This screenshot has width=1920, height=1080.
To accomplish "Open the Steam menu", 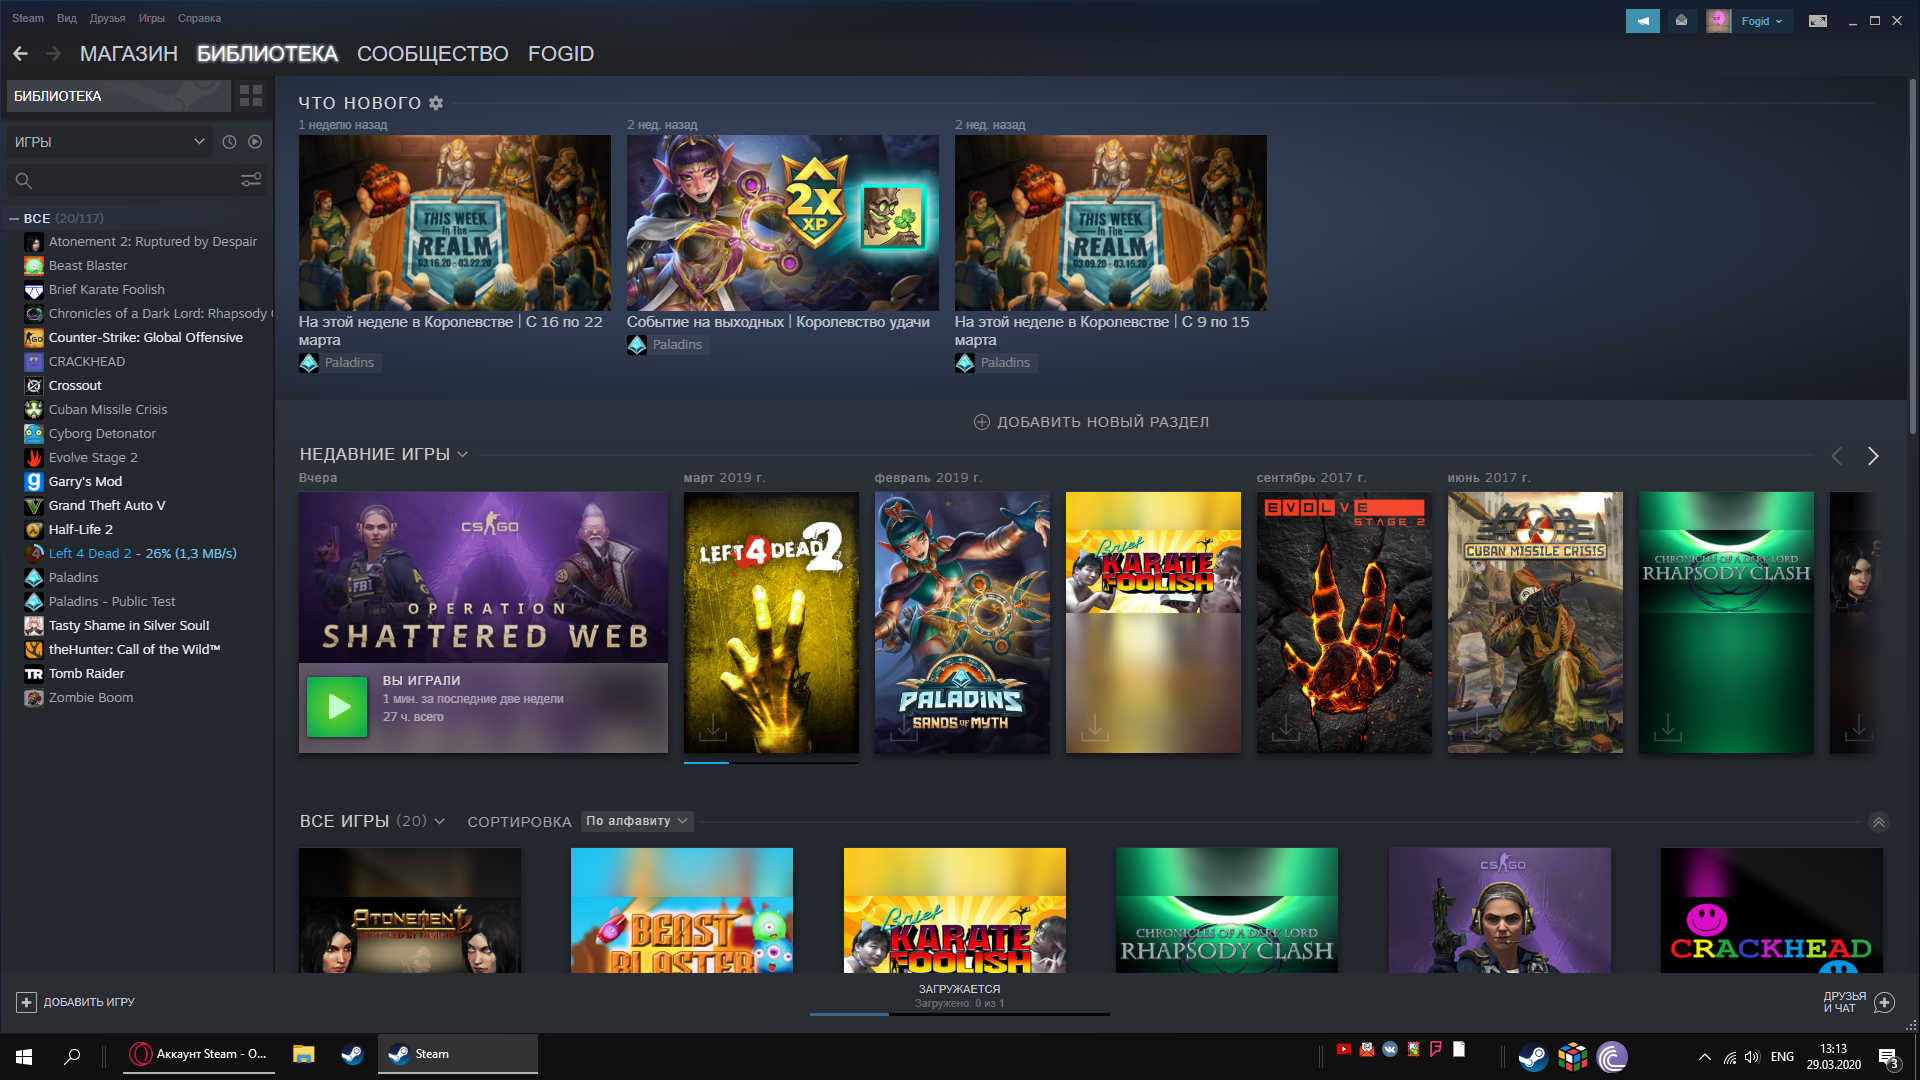I will click(x=28, y=18).
